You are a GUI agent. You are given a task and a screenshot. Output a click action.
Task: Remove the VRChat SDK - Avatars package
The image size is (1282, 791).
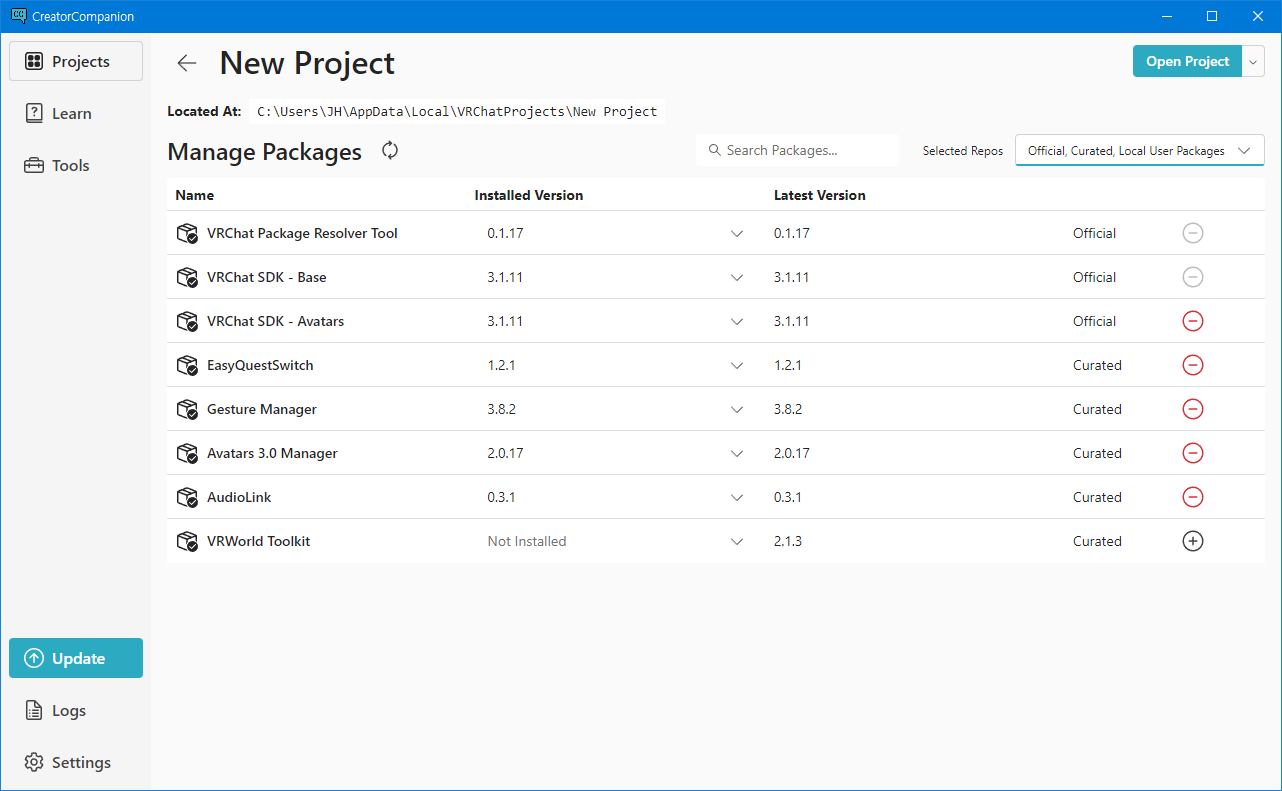click(x=1192, y=321)
